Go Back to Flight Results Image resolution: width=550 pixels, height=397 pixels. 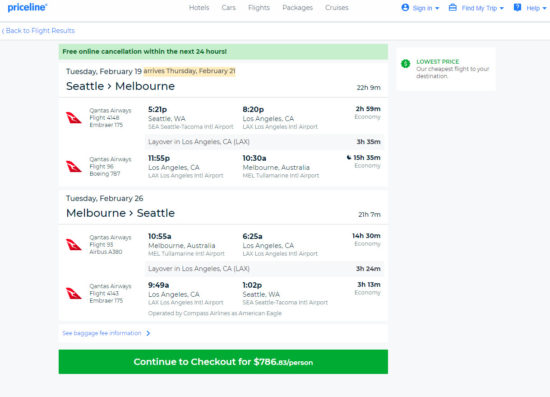tap(38, 31)
